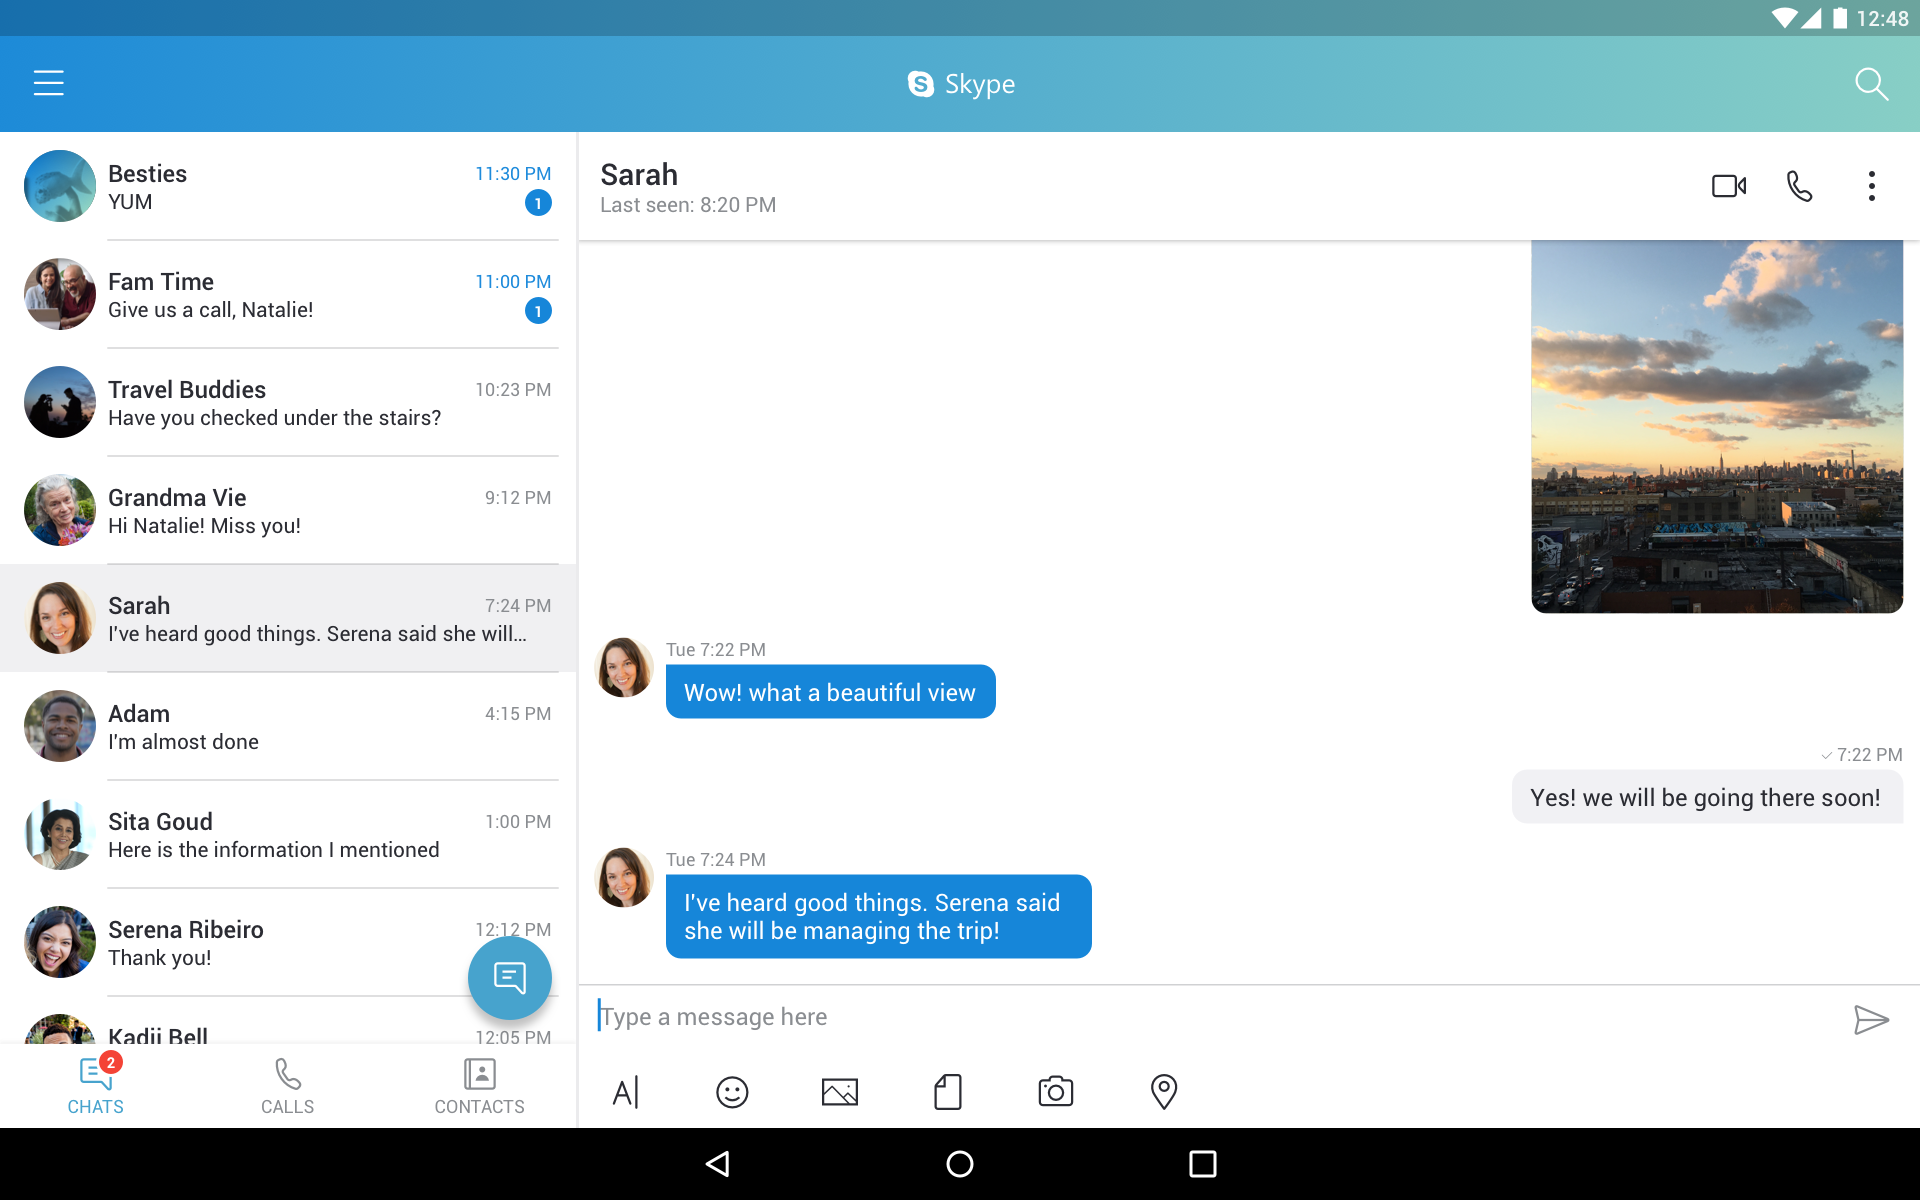Viewport: 1920px width, 1200px height.
Task: Open the hamburger menu
Action: point(47,83)
